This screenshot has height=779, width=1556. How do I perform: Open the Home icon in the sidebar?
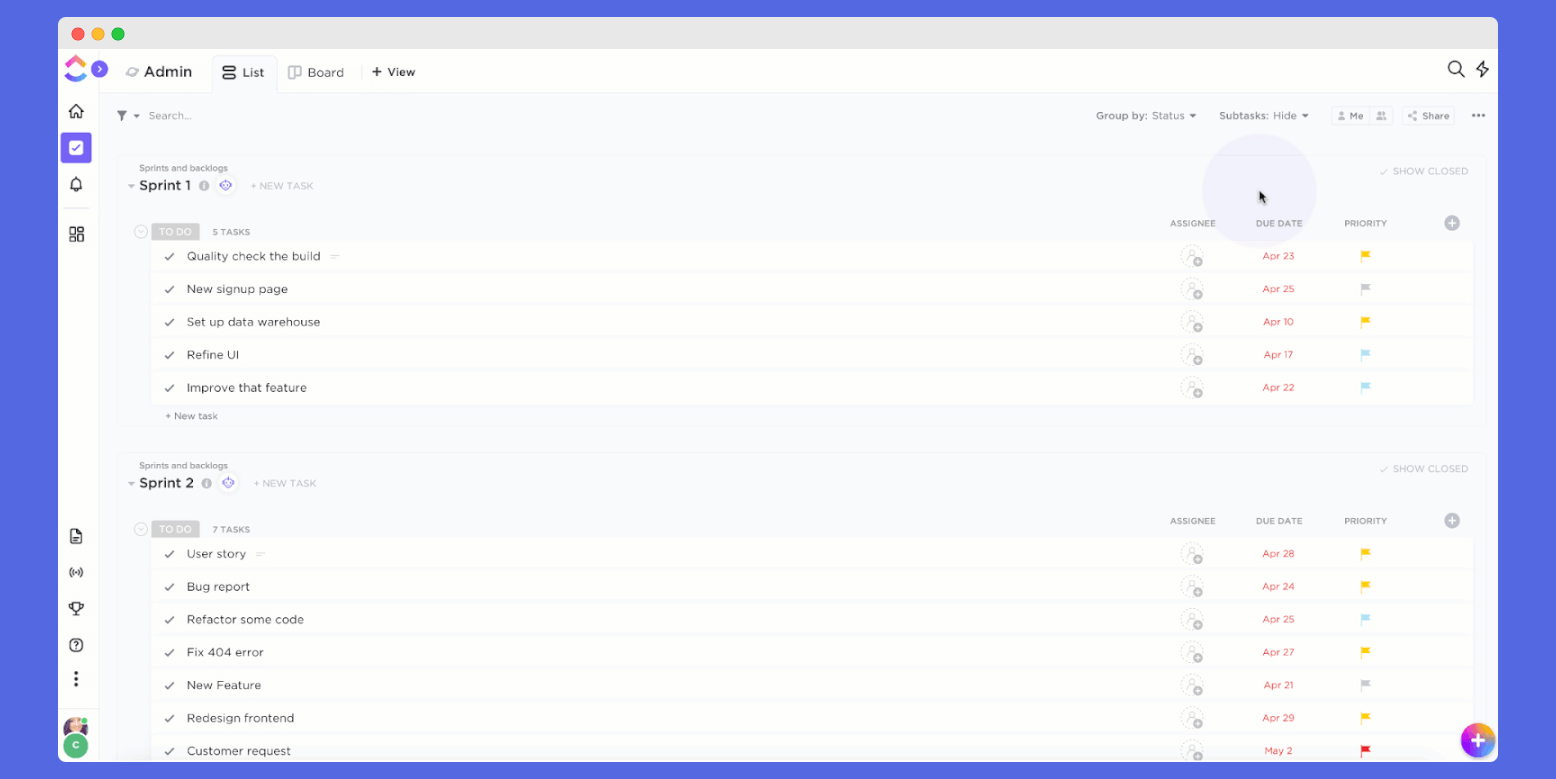[x=76, y=111]
